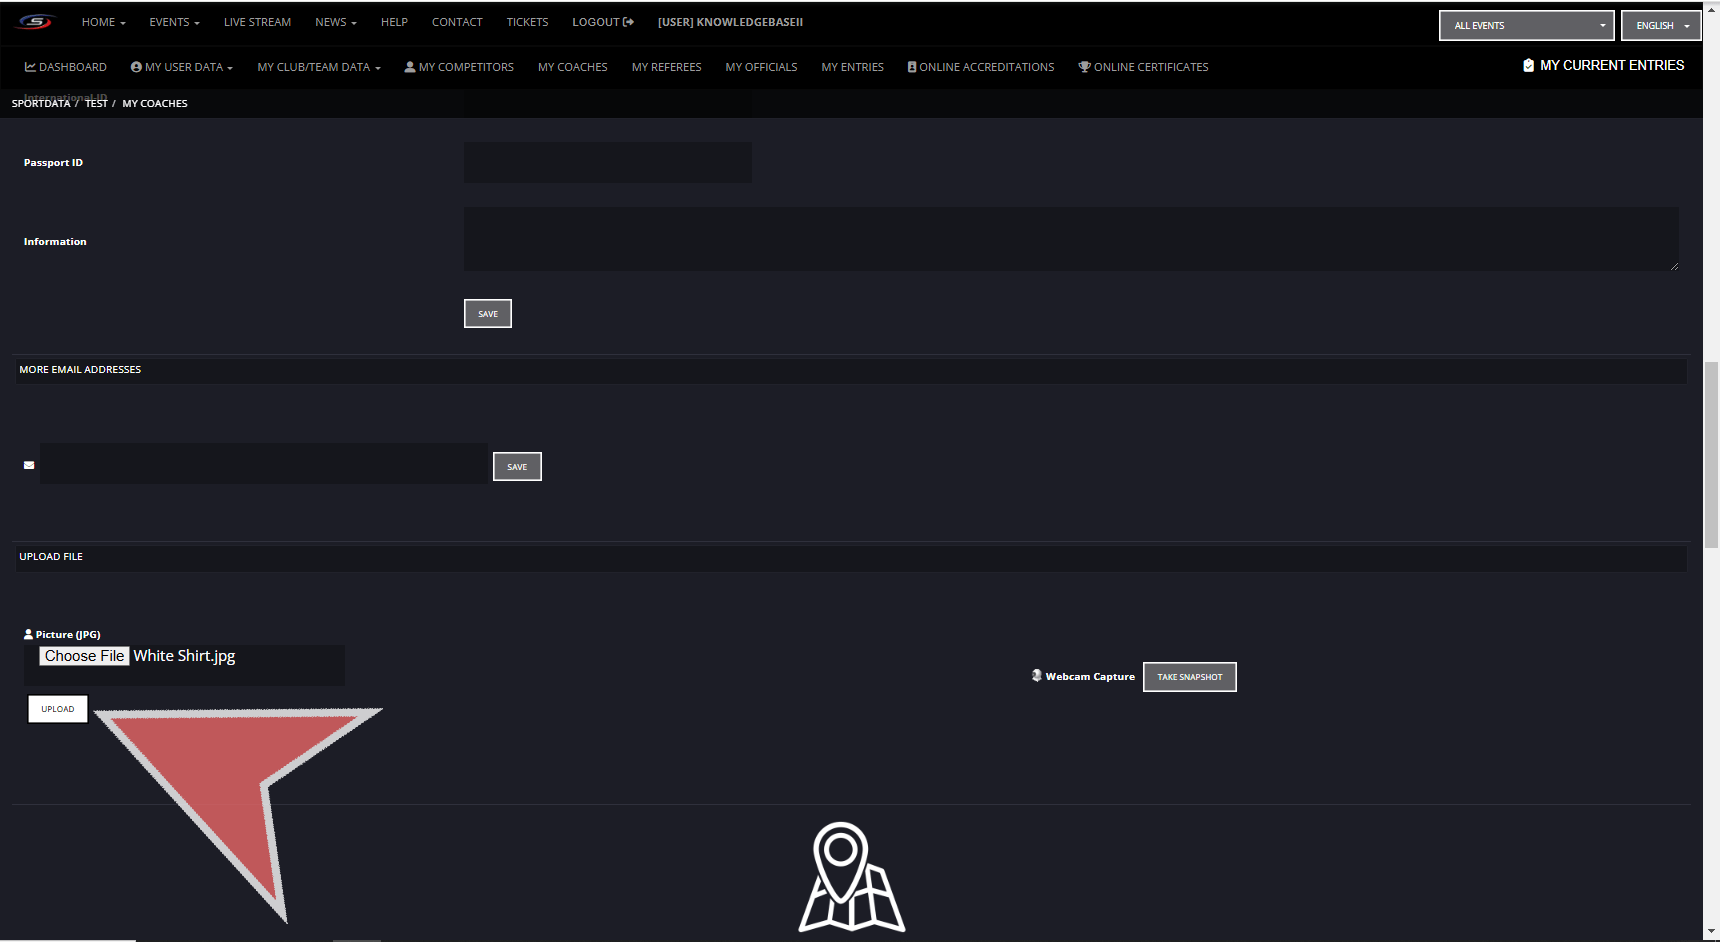Open the Events menu
1721x942 pixels.
click(174, 22)
